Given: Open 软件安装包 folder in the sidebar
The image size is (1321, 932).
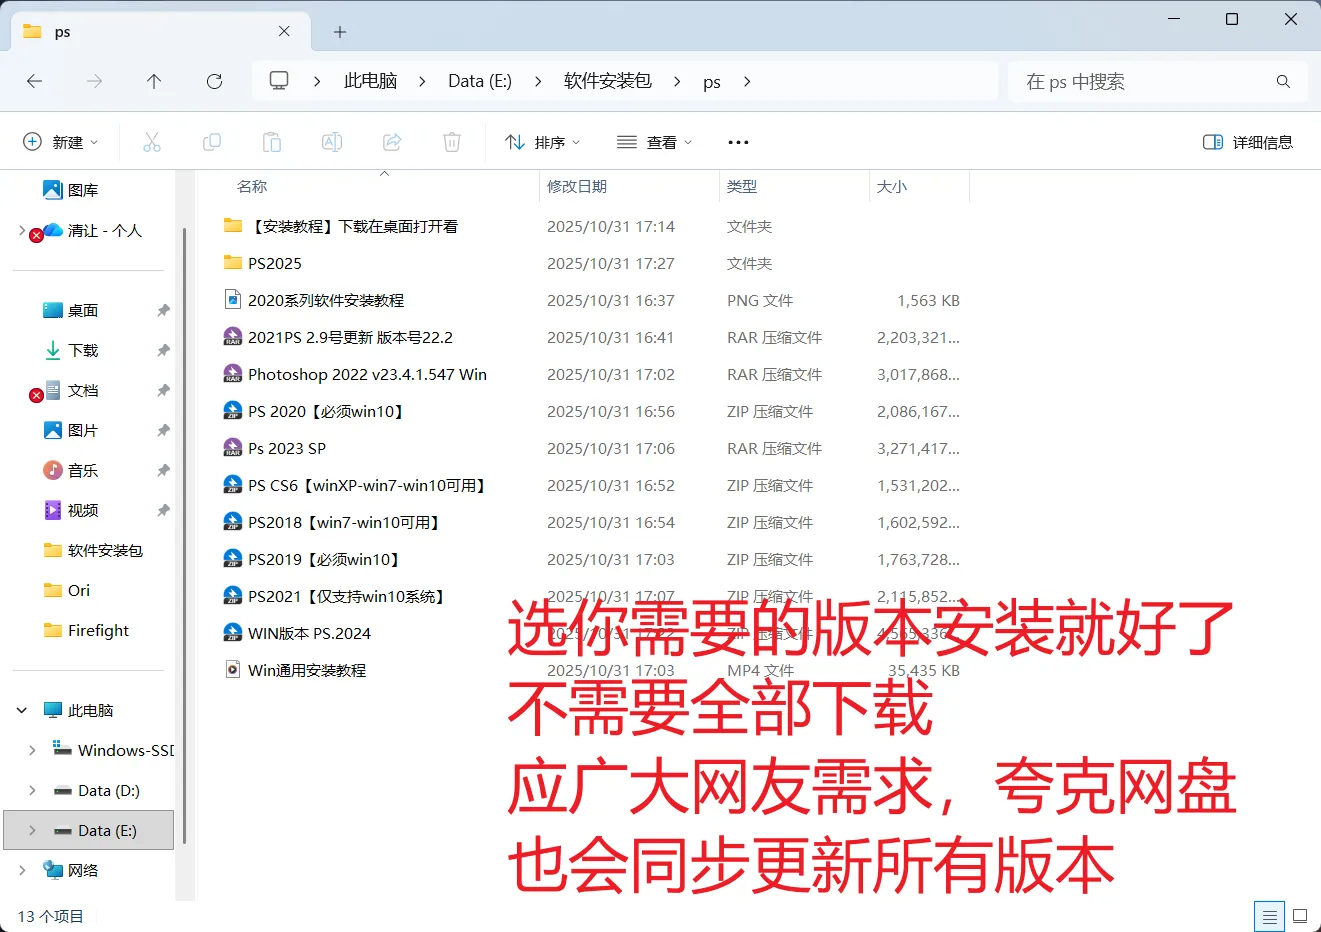Looking at the screenshot, I should point(93,550).
